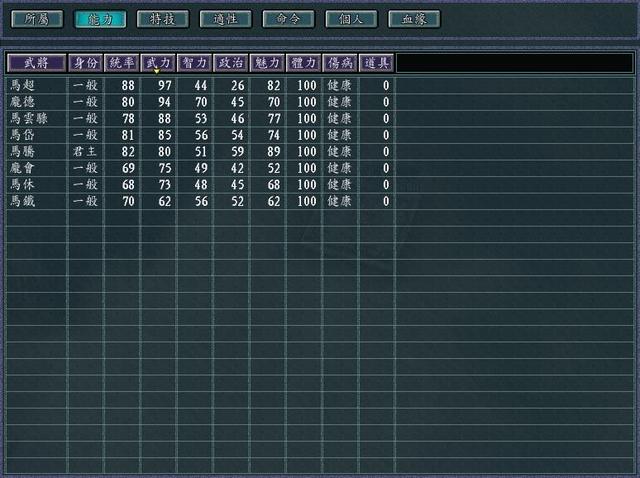Click 龐德's 智力 value 70
Viewport: 640px width, 478px height.
click(x=201, y=102)
